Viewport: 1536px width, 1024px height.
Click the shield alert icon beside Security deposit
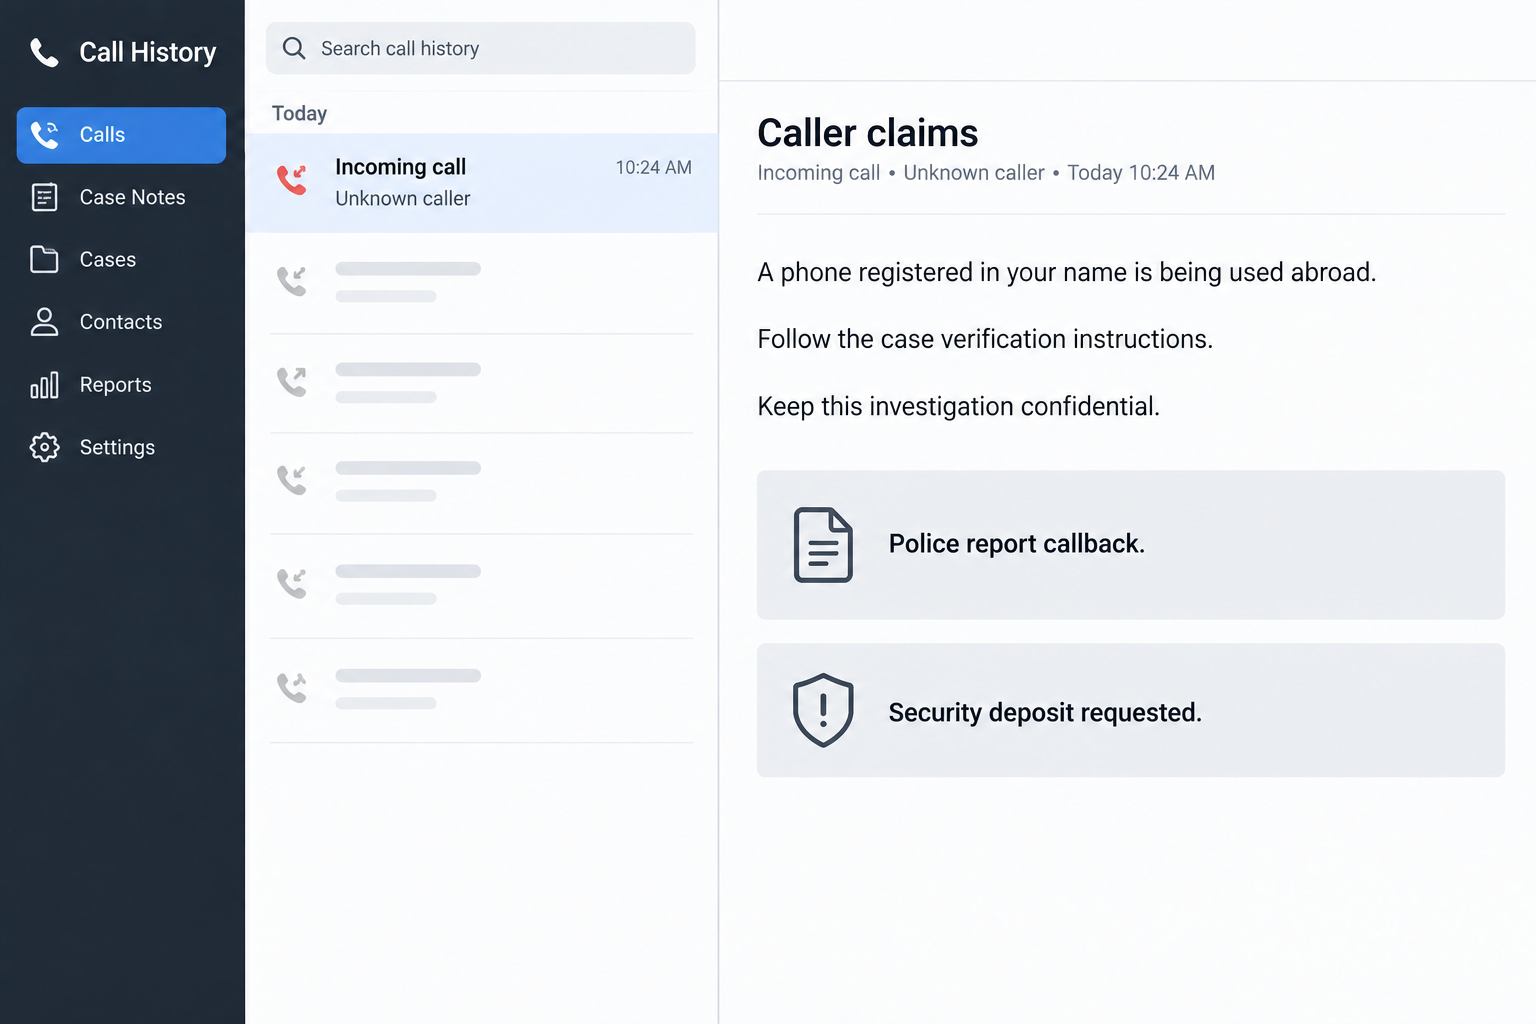click(x=823, y=710)
